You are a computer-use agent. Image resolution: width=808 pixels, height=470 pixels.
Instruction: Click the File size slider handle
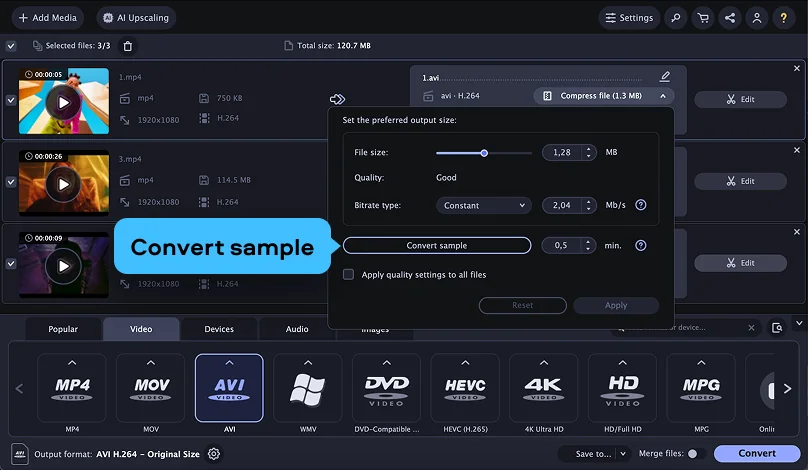[484, 153]
